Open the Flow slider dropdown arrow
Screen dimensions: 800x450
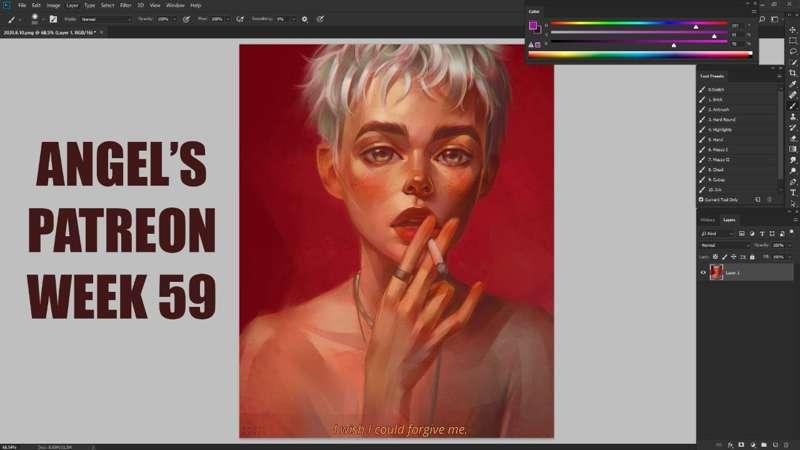[228, 19]
